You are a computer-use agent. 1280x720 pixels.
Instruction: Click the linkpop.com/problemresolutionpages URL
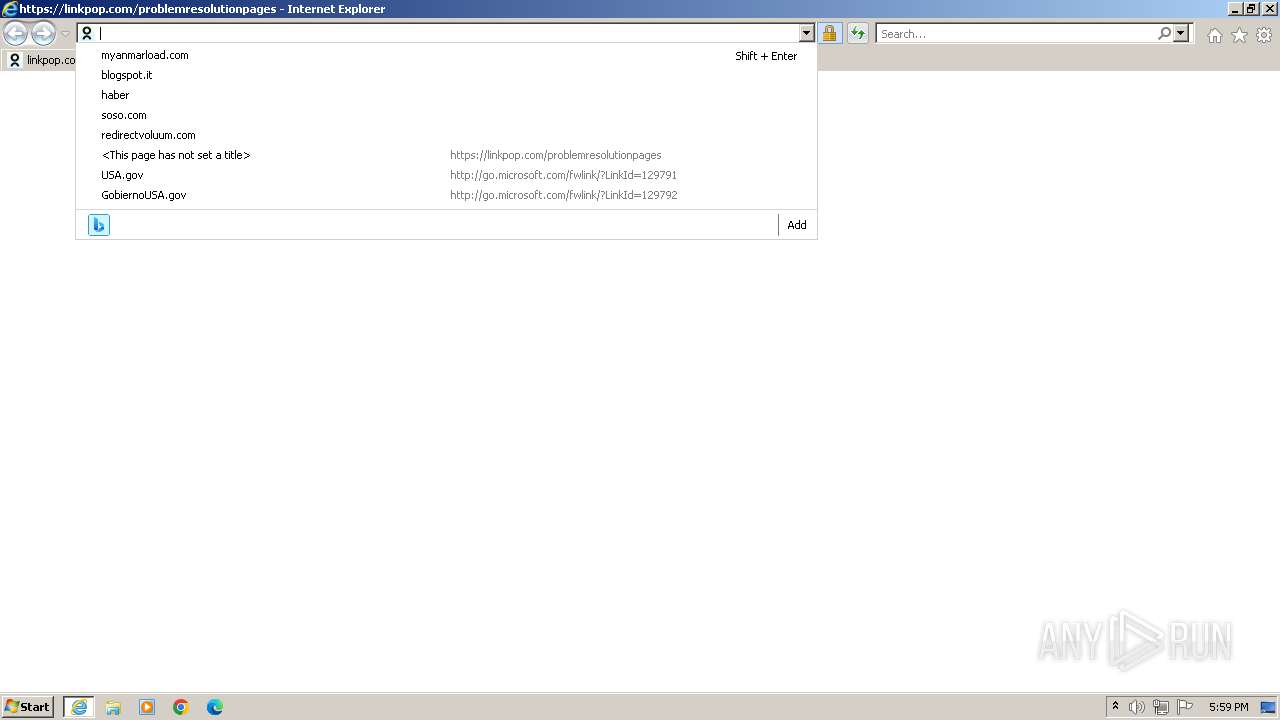pos(556,155)
